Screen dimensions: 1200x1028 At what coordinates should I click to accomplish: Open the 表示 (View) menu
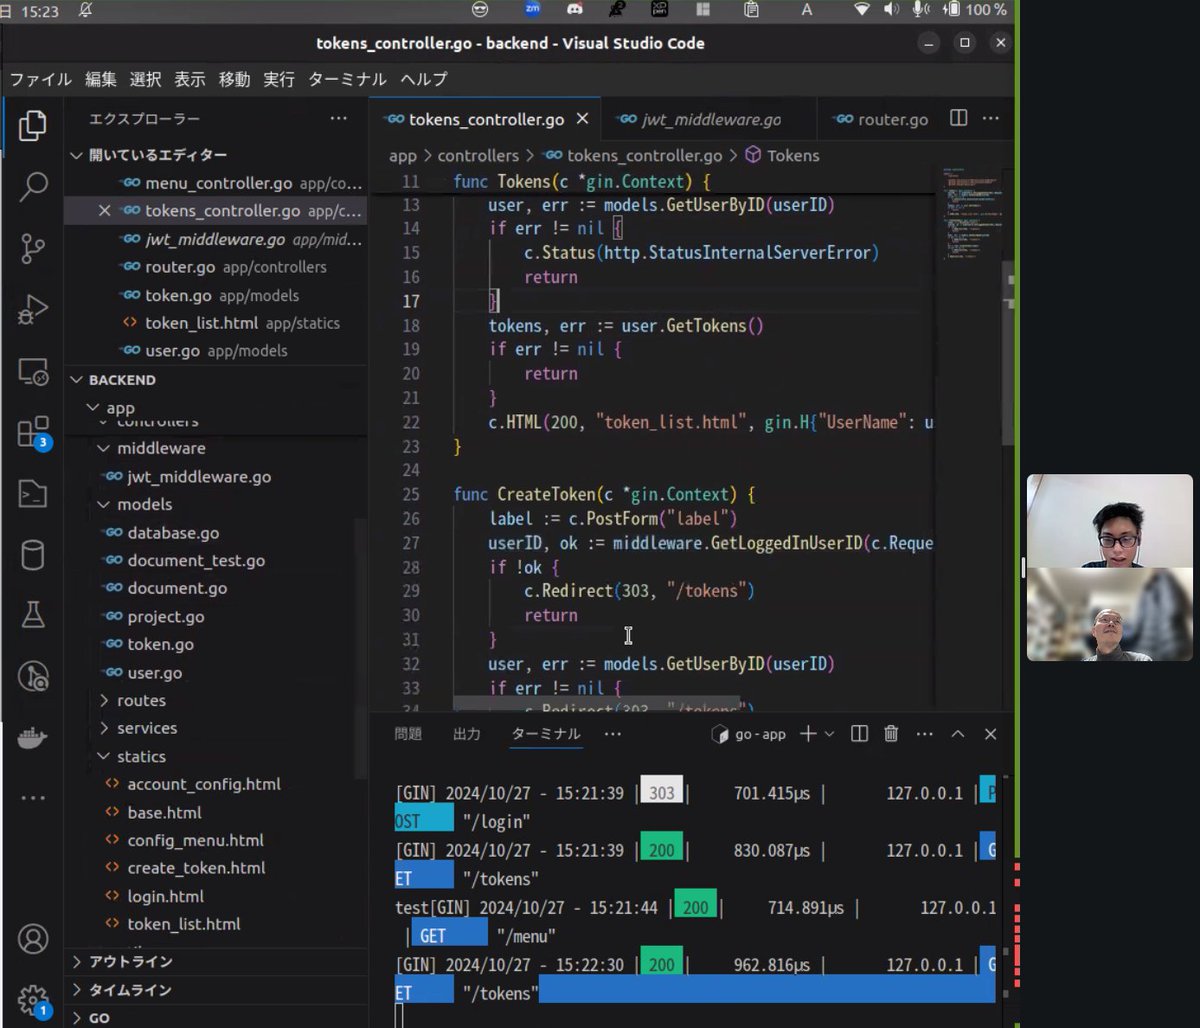tap(190, 79)
